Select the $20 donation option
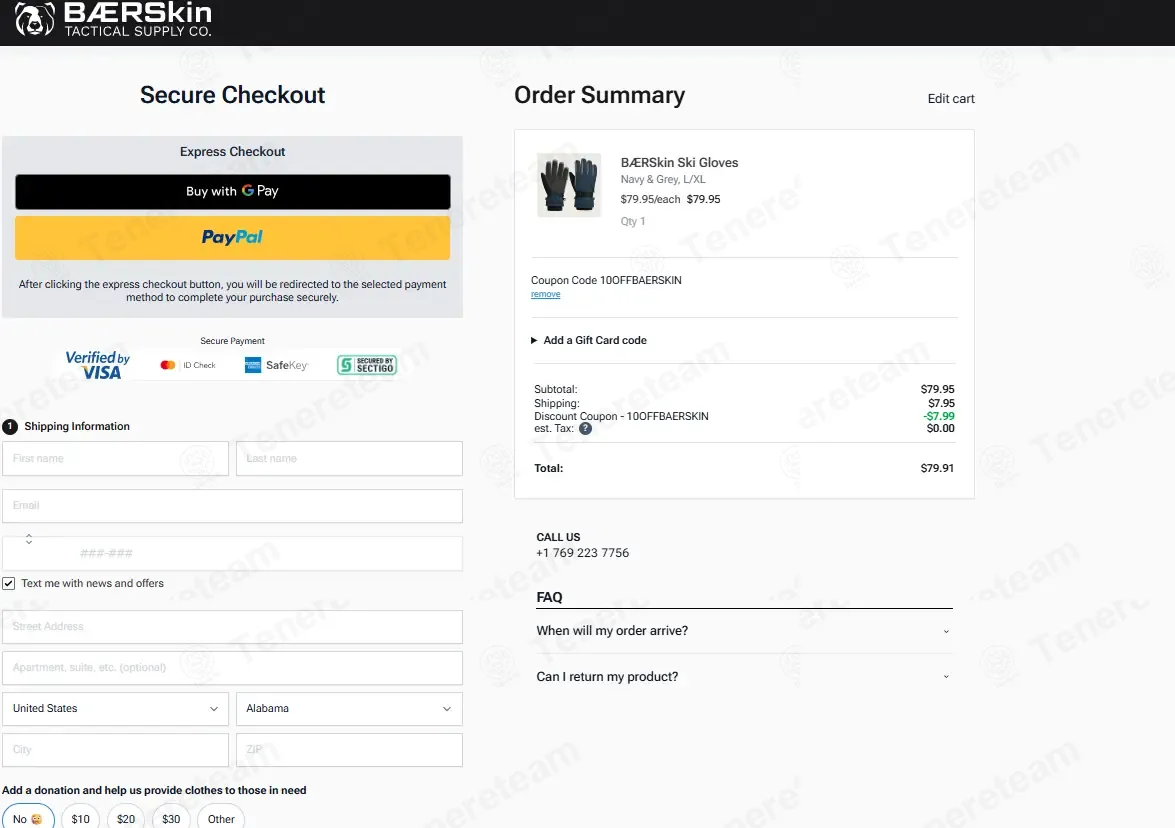 pos(126,818)
